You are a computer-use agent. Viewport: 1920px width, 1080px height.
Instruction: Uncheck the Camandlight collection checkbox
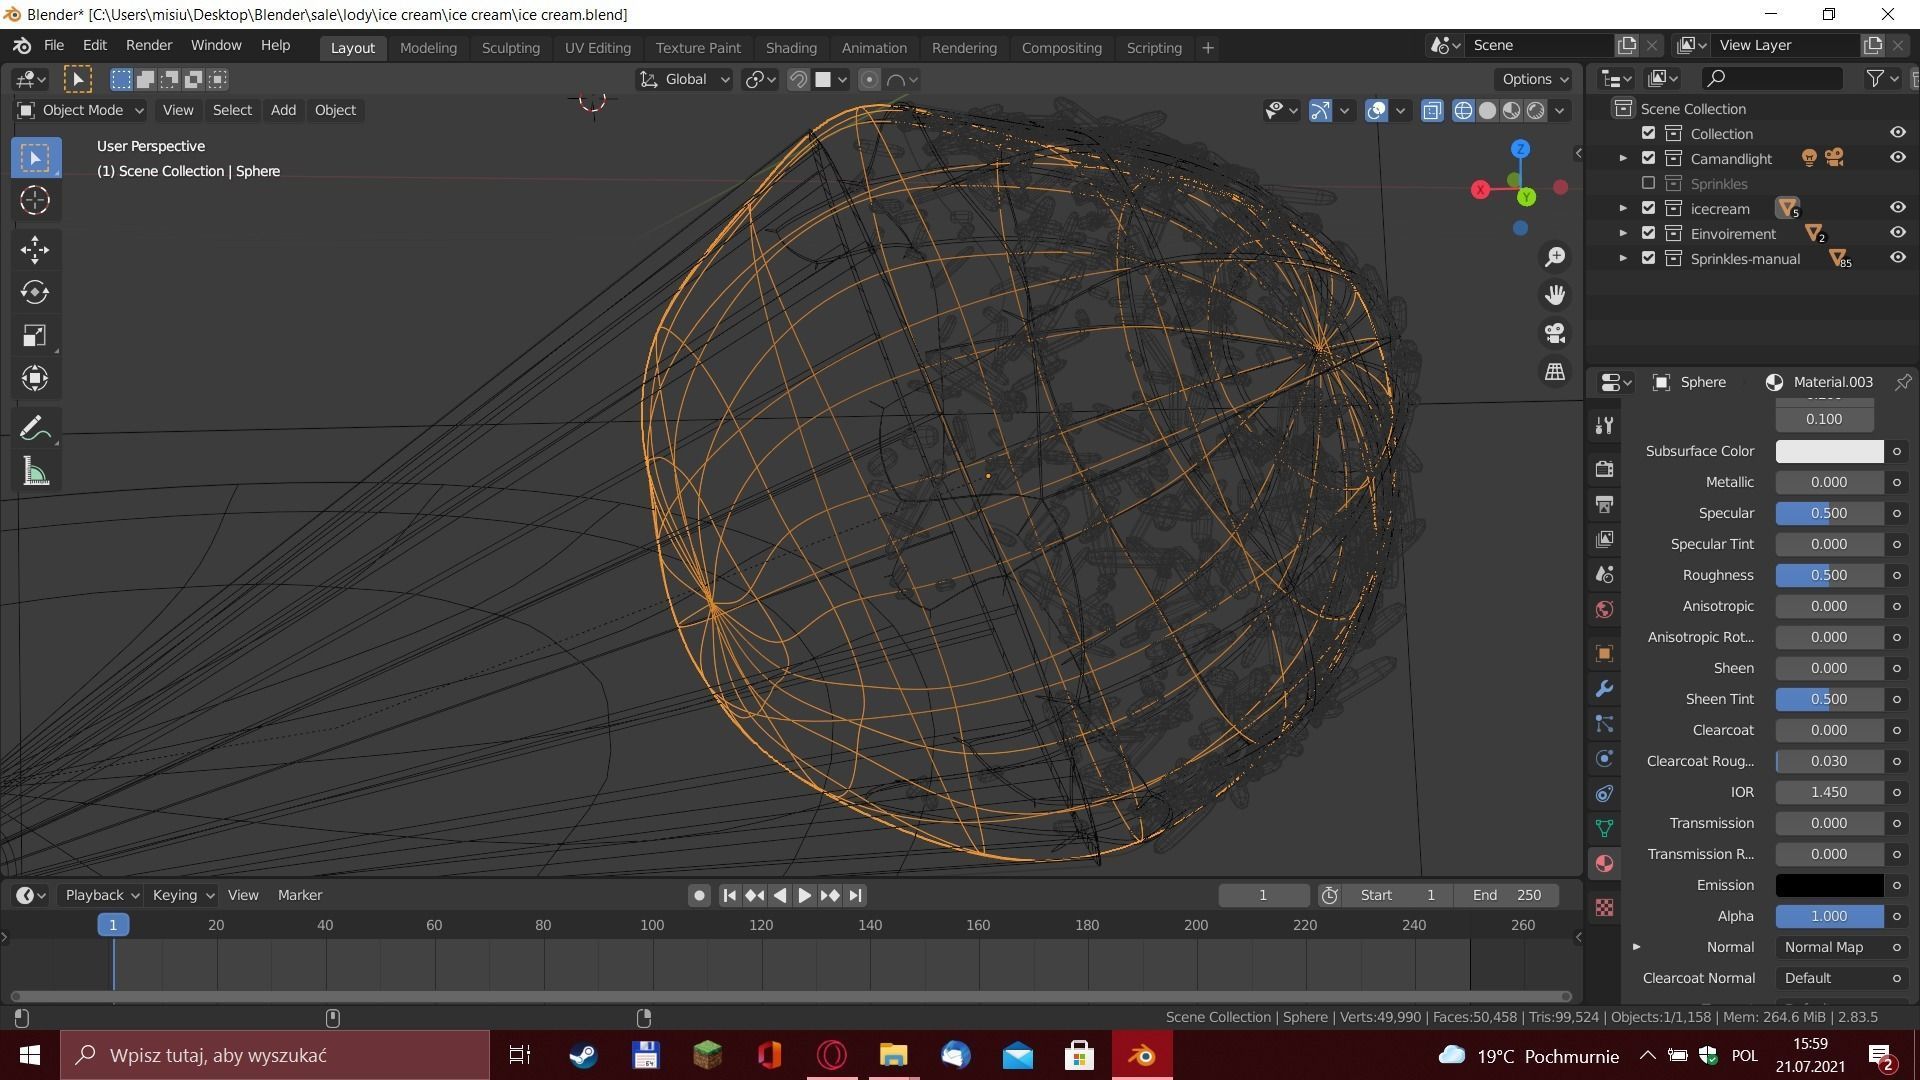(x=1648, y=158)
